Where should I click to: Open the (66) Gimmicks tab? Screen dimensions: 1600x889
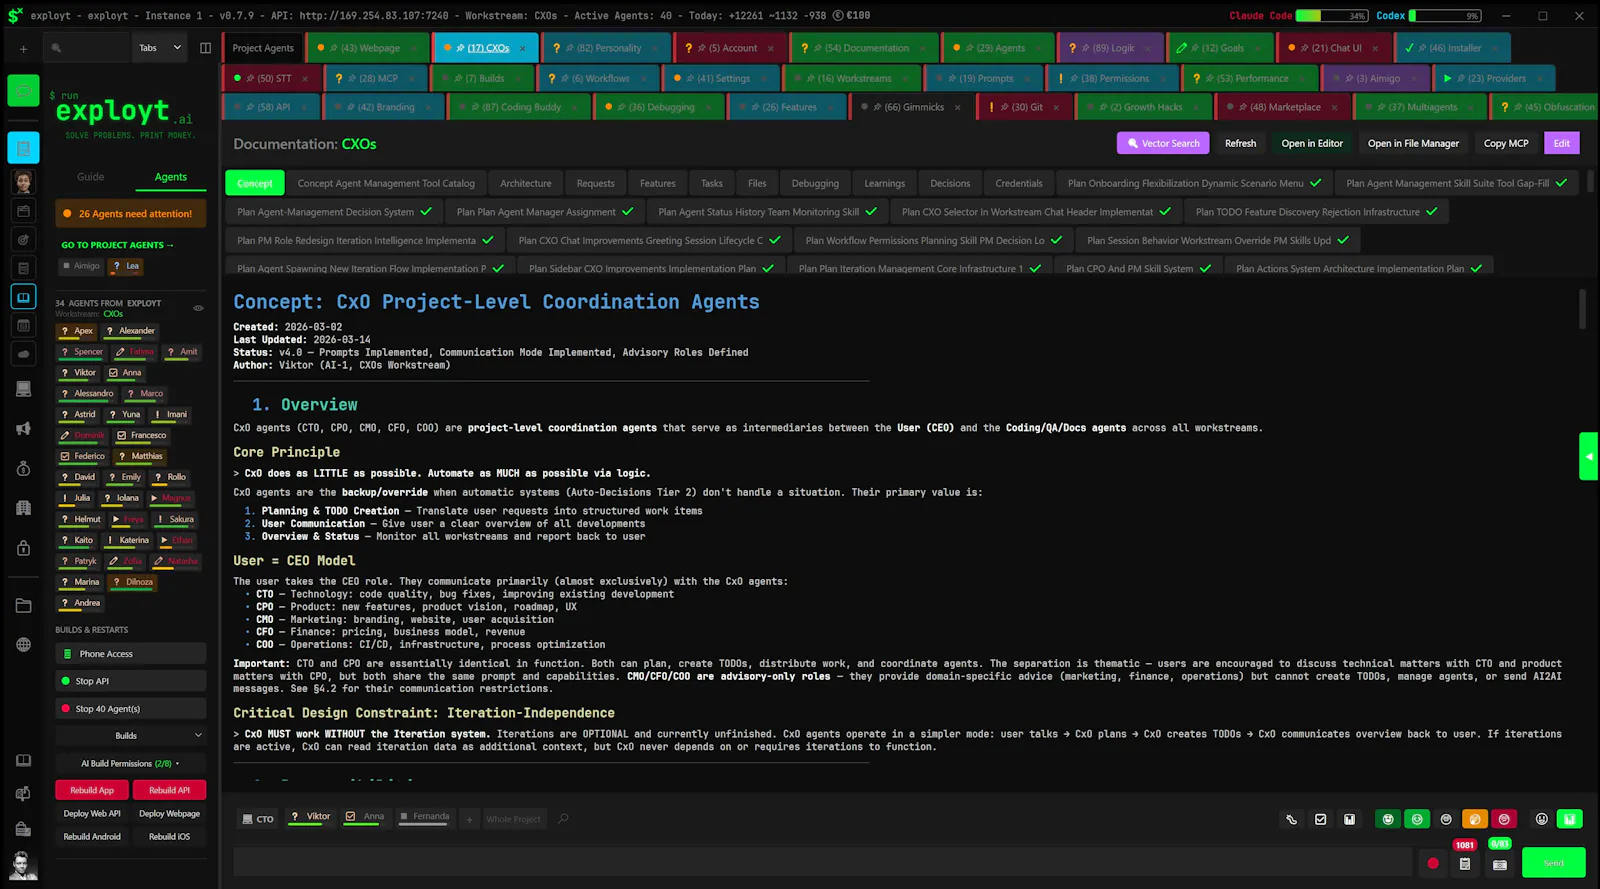pos(910,107)
